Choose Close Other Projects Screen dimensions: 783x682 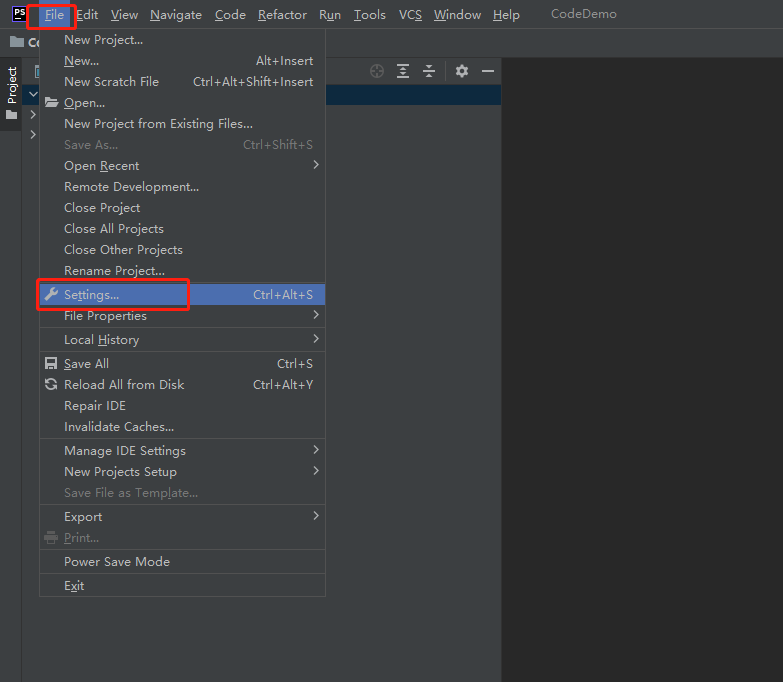tap(182, 250)
